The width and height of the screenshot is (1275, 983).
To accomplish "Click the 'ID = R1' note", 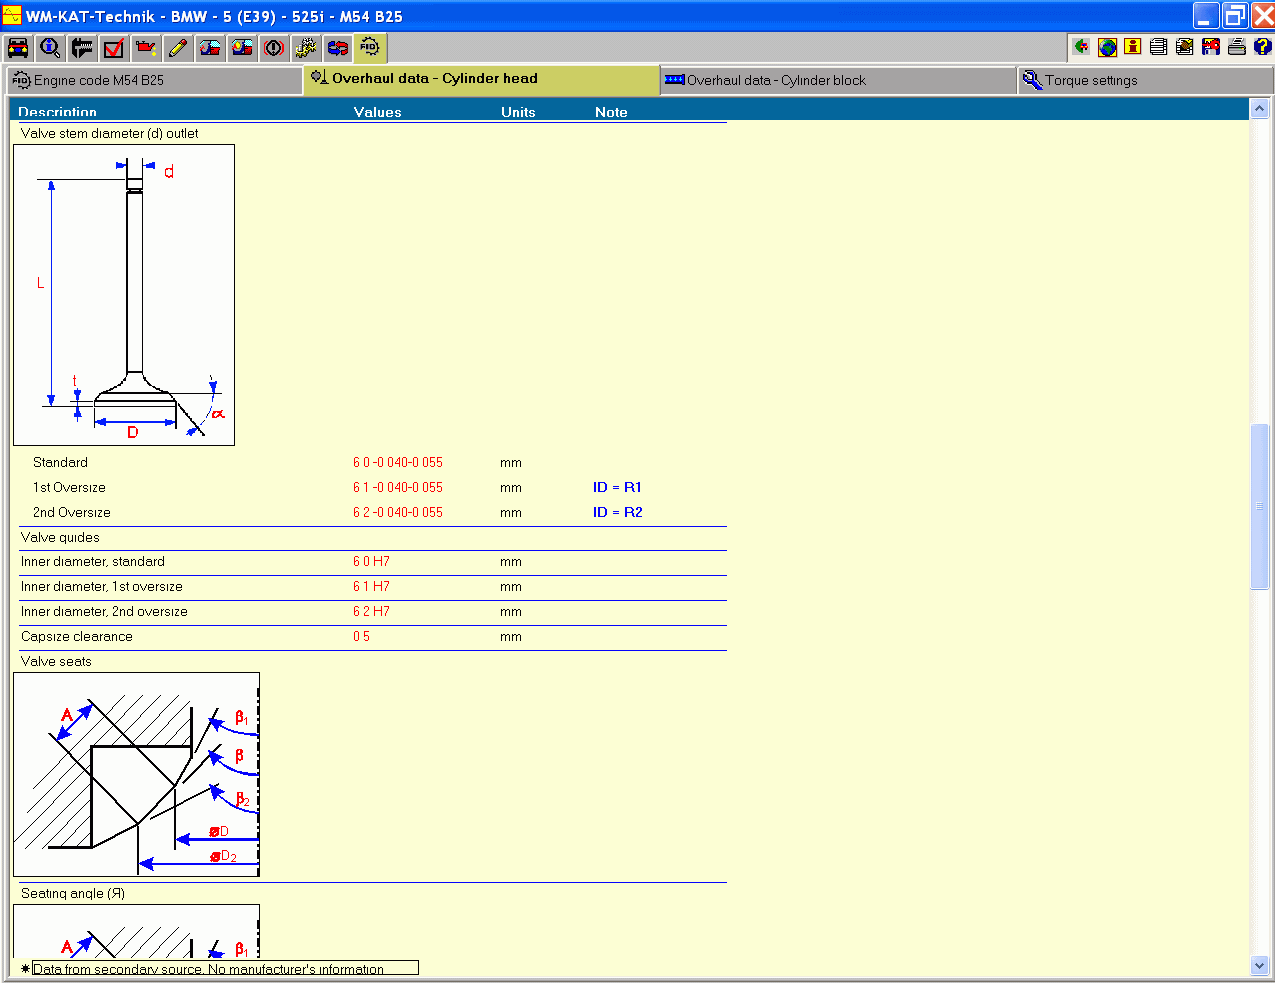I will coord(617,487).
